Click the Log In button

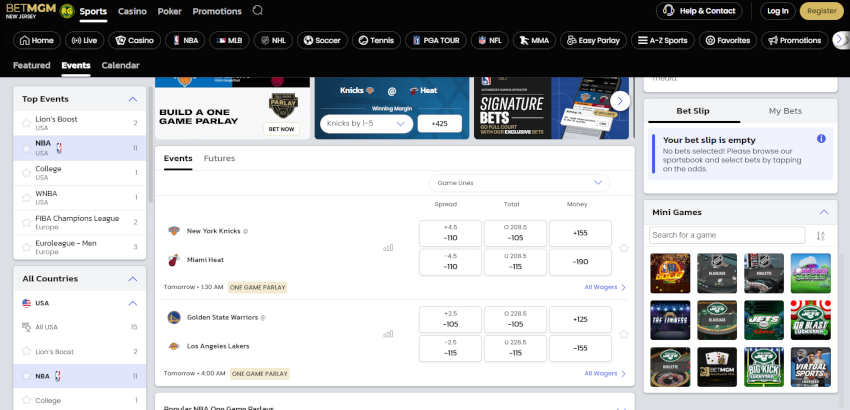pos(777,11)
